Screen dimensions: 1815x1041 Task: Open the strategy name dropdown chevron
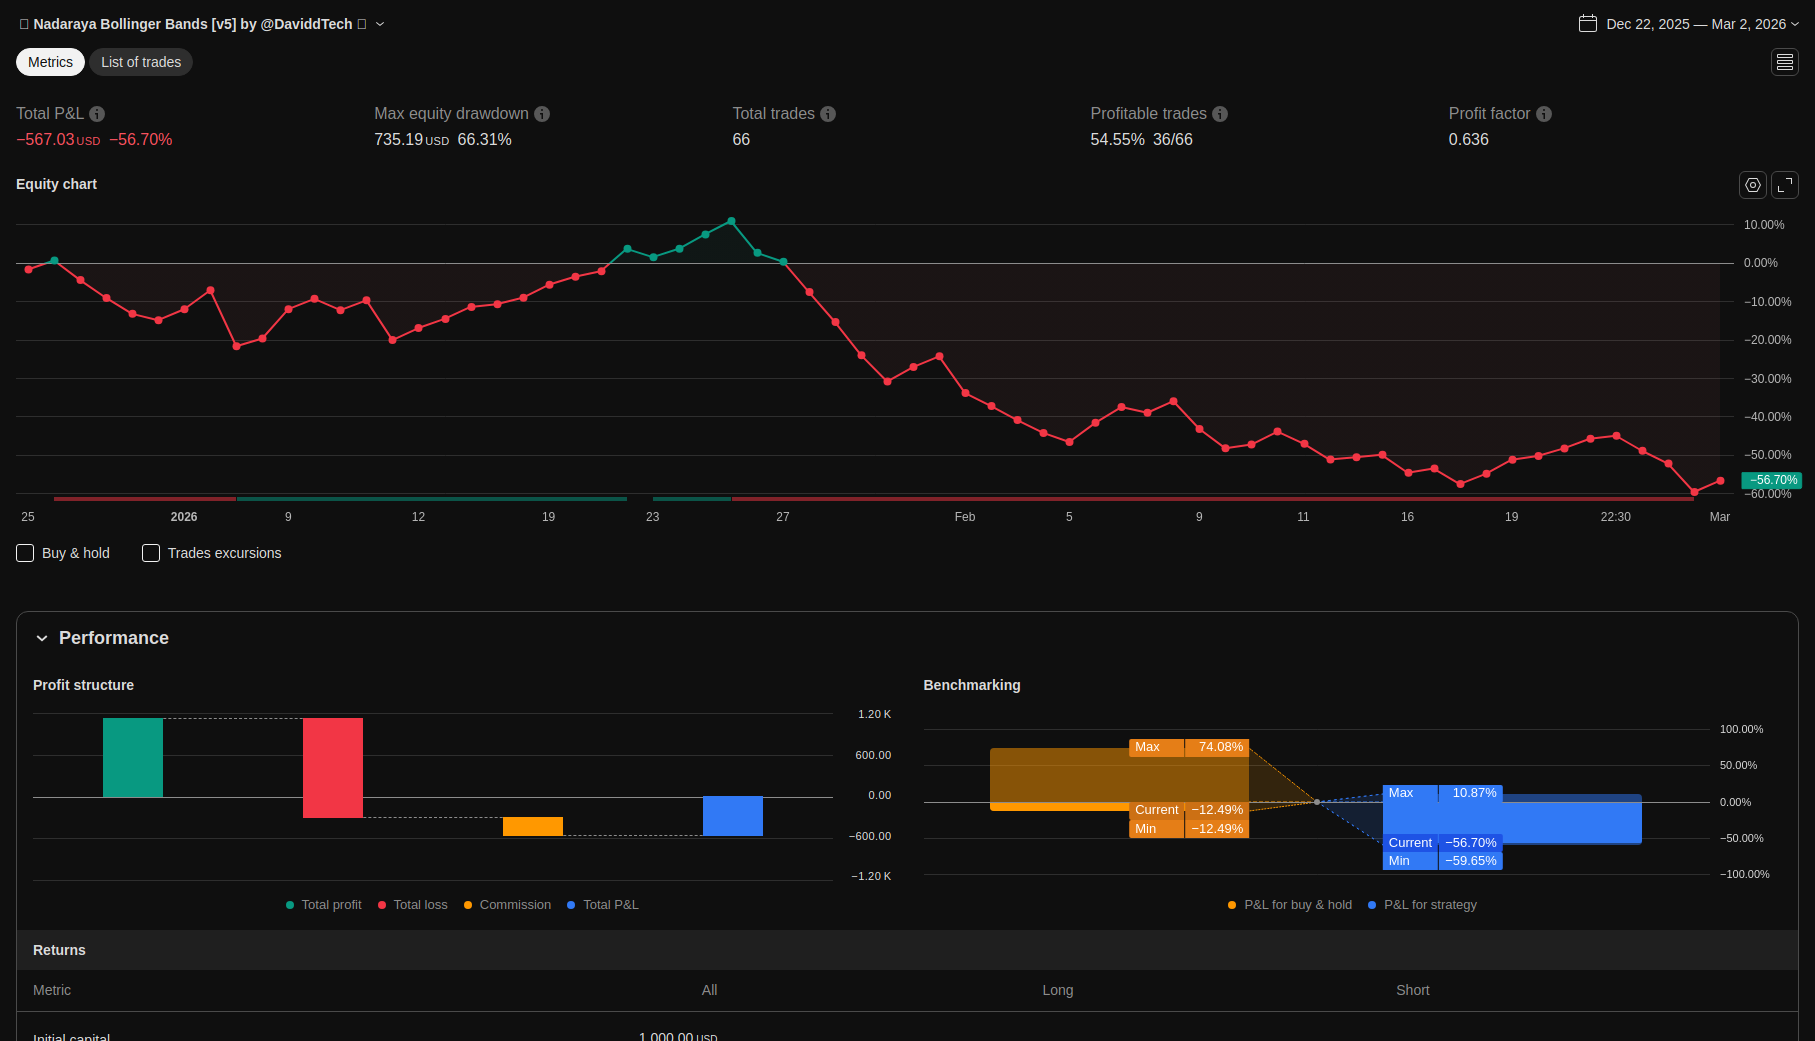[x=380, y=24]
